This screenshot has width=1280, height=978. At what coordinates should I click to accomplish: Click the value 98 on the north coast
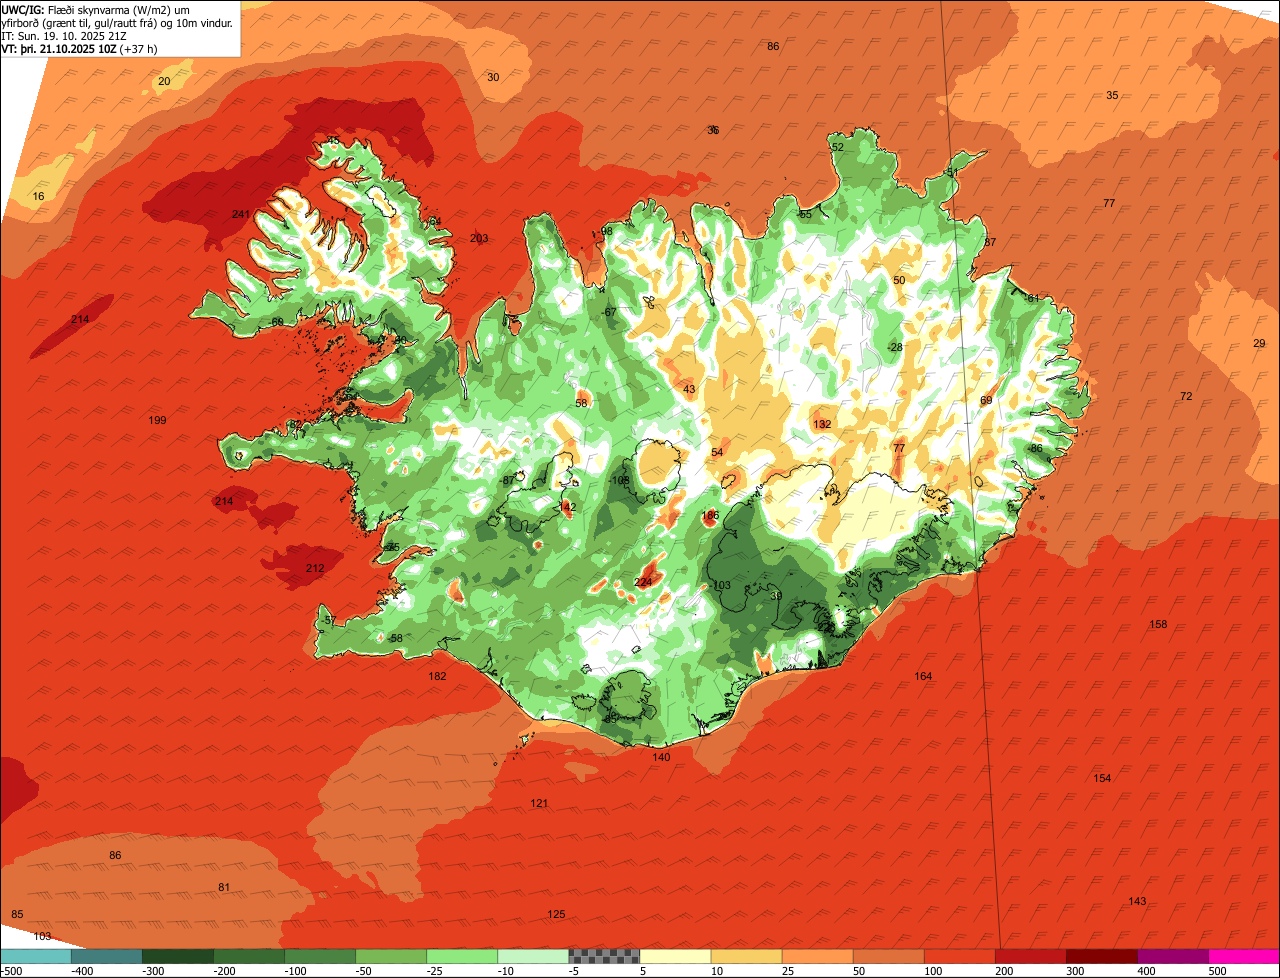pyautogui.click(x=606, y=231)
